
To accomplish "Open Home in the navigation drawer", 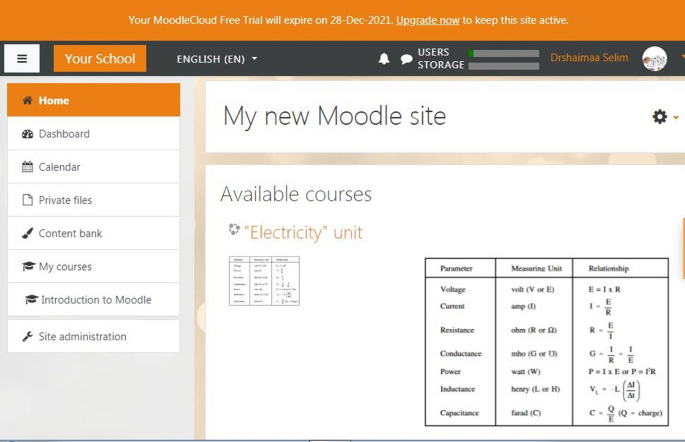I will [x=93, y=100].
